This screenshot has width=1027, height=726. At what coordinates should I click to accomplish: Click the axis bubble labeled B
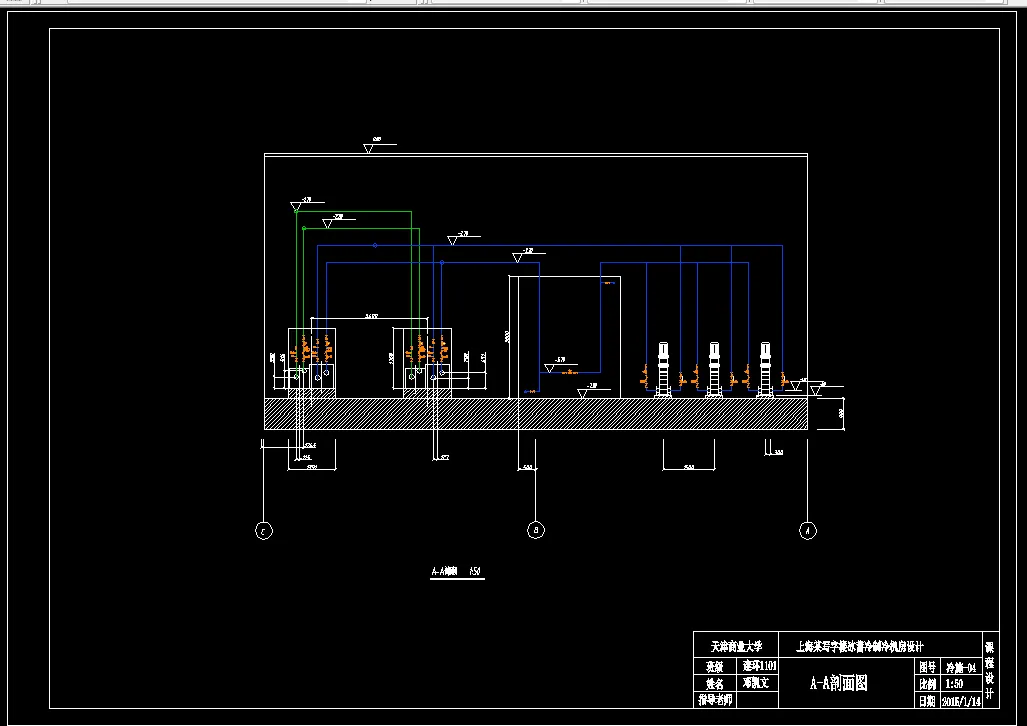536,530
